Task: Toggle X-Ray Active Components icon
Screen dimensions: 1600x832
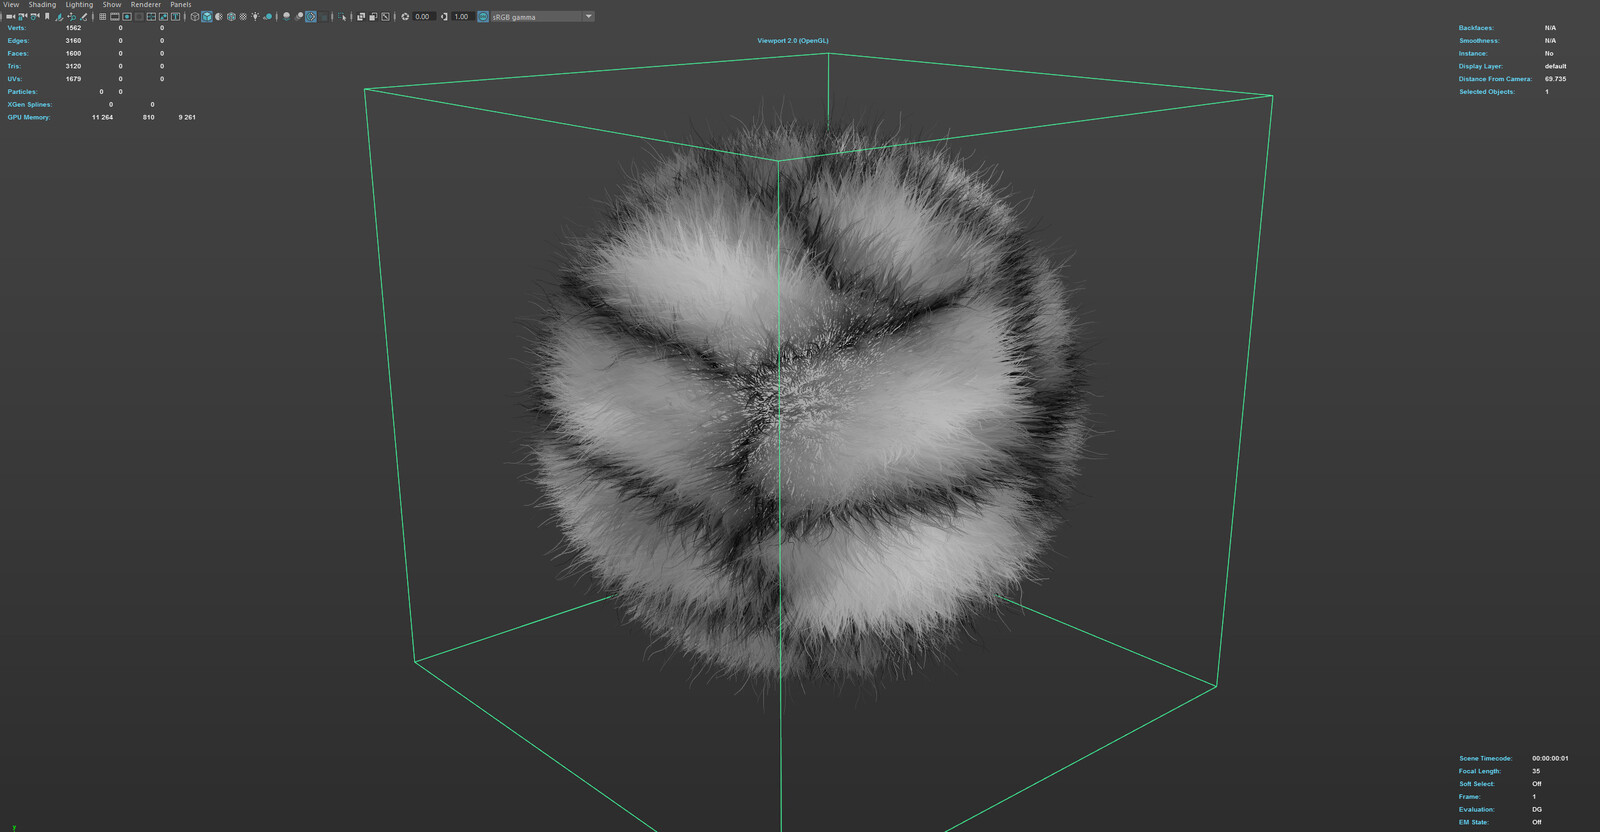Action: (x=373, y=16)
